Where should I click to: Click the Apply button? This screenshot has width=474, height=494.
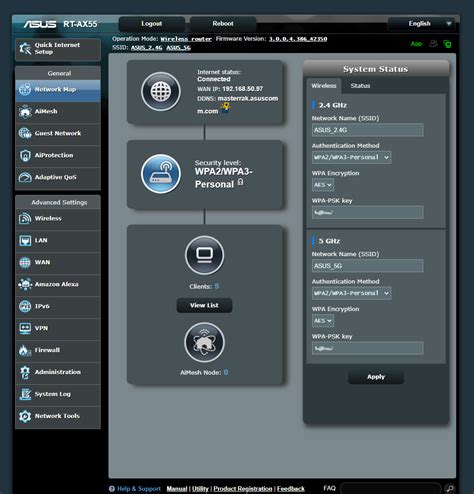click(x=376, y=377)
